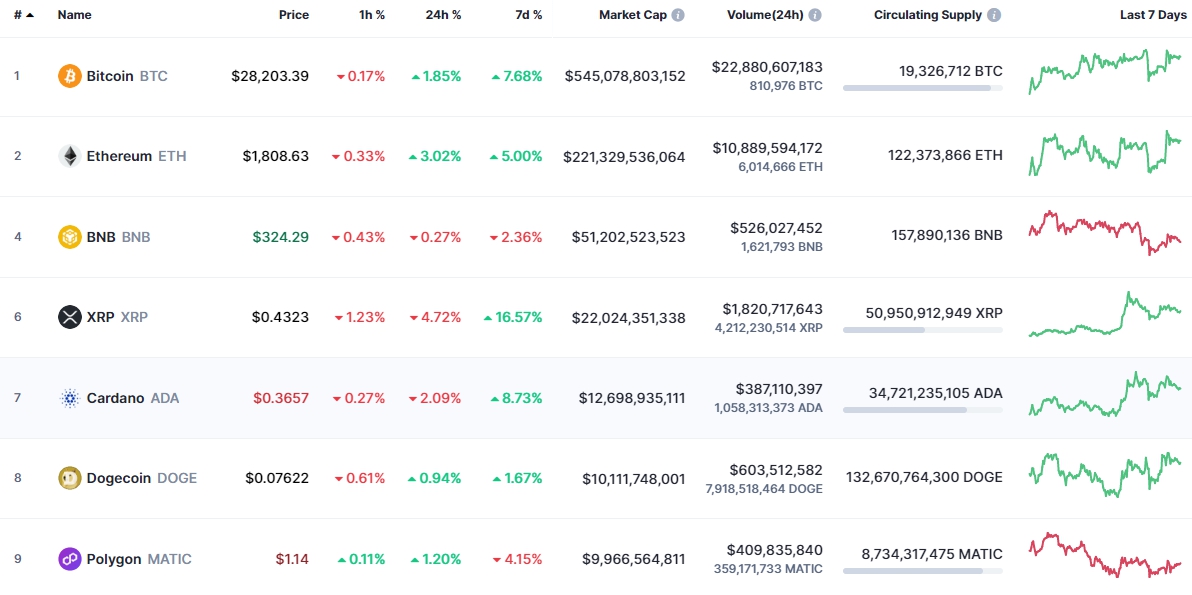Click the XRP logo icon
Screen dimensions: 1192x595
point(69,317)
